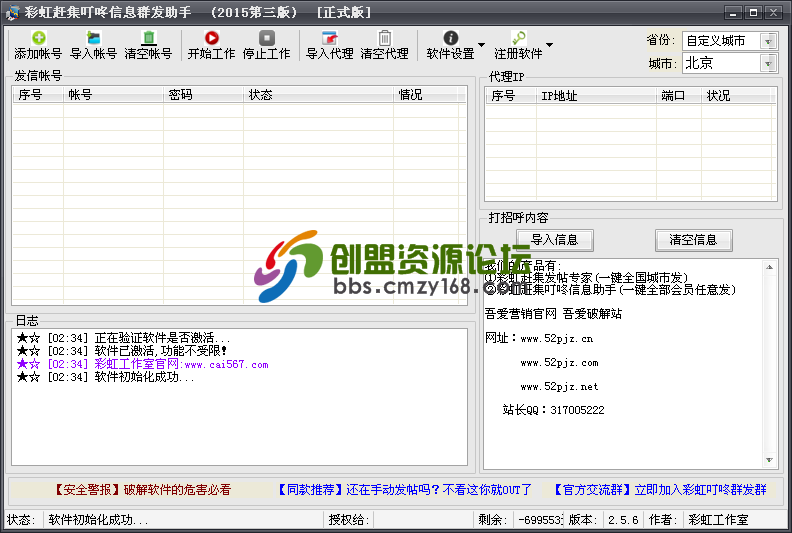The image size is (792, 533).
Task: Click 站长QQ: 317005222 text line
Action: (553, 410)
